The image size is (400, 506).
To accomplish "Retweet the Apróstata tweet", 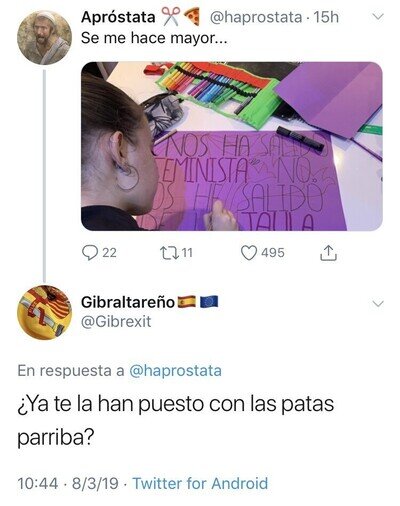I will tap(169, 253).
